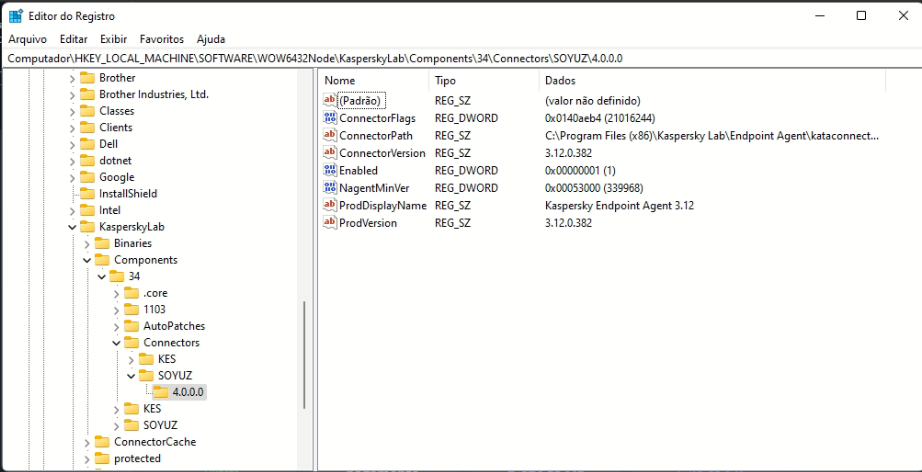Click the registry path address bar
Screen dimensions: 922x472
pos(461,58)
